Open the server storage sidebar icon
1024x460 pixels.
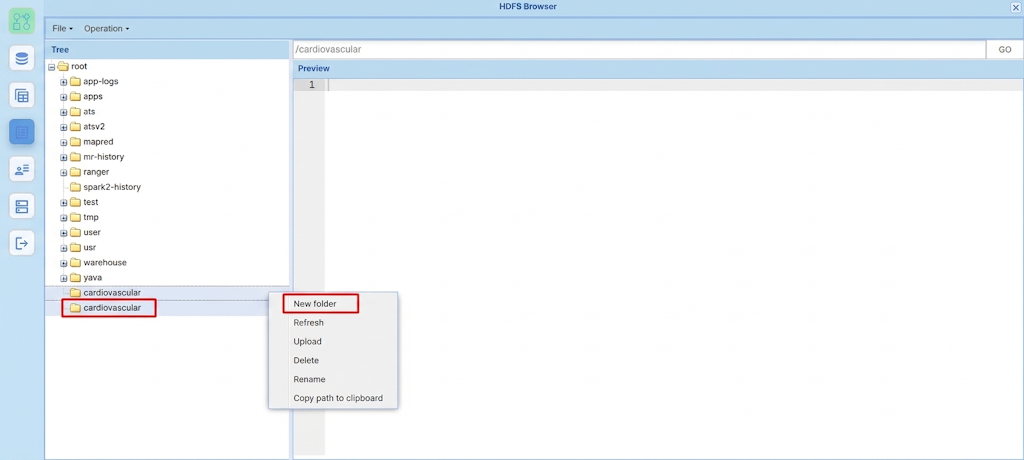tap(22, 206)
